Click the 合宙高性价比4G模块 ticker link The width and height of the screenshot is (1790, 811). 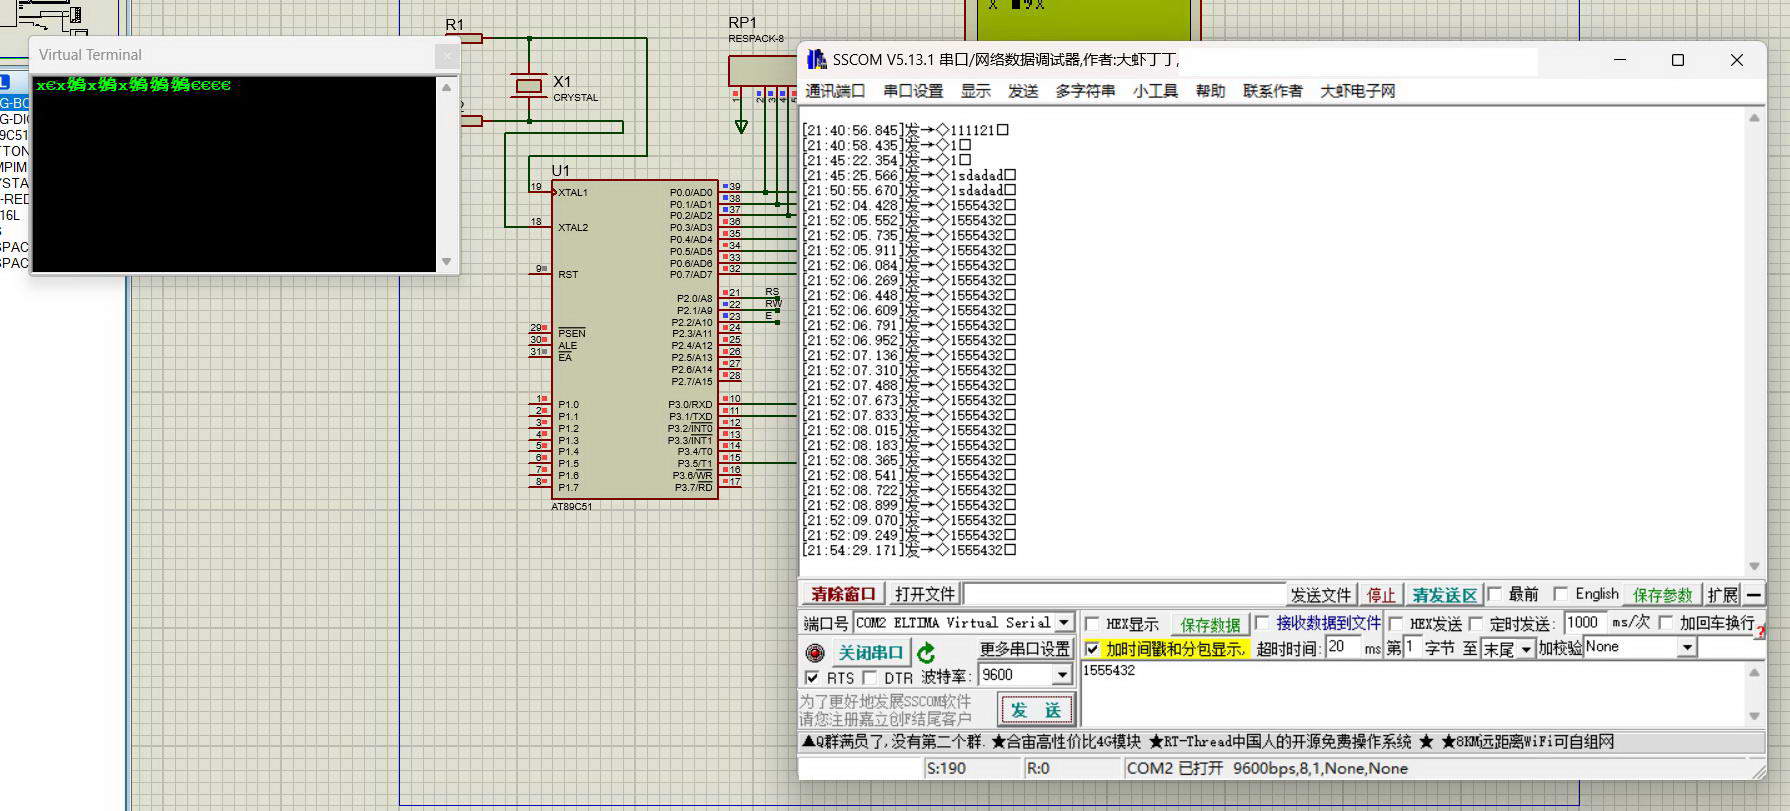click(1066, 742)
